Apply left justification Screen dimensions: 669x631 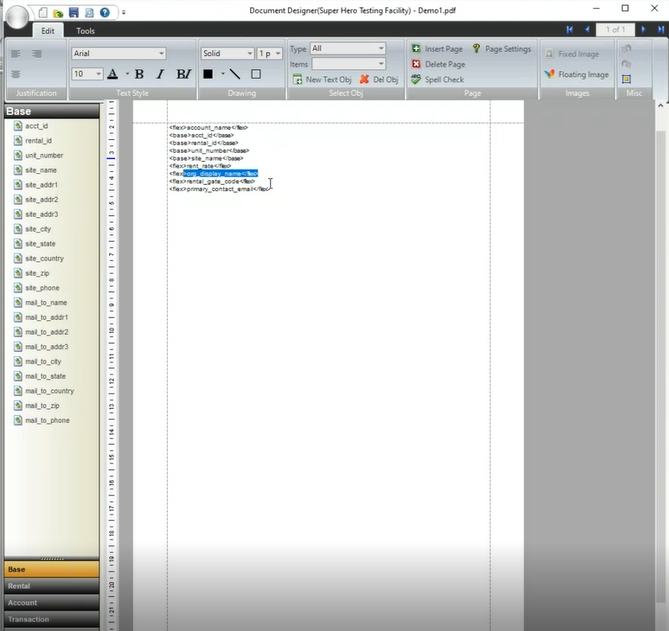(16, 54)
